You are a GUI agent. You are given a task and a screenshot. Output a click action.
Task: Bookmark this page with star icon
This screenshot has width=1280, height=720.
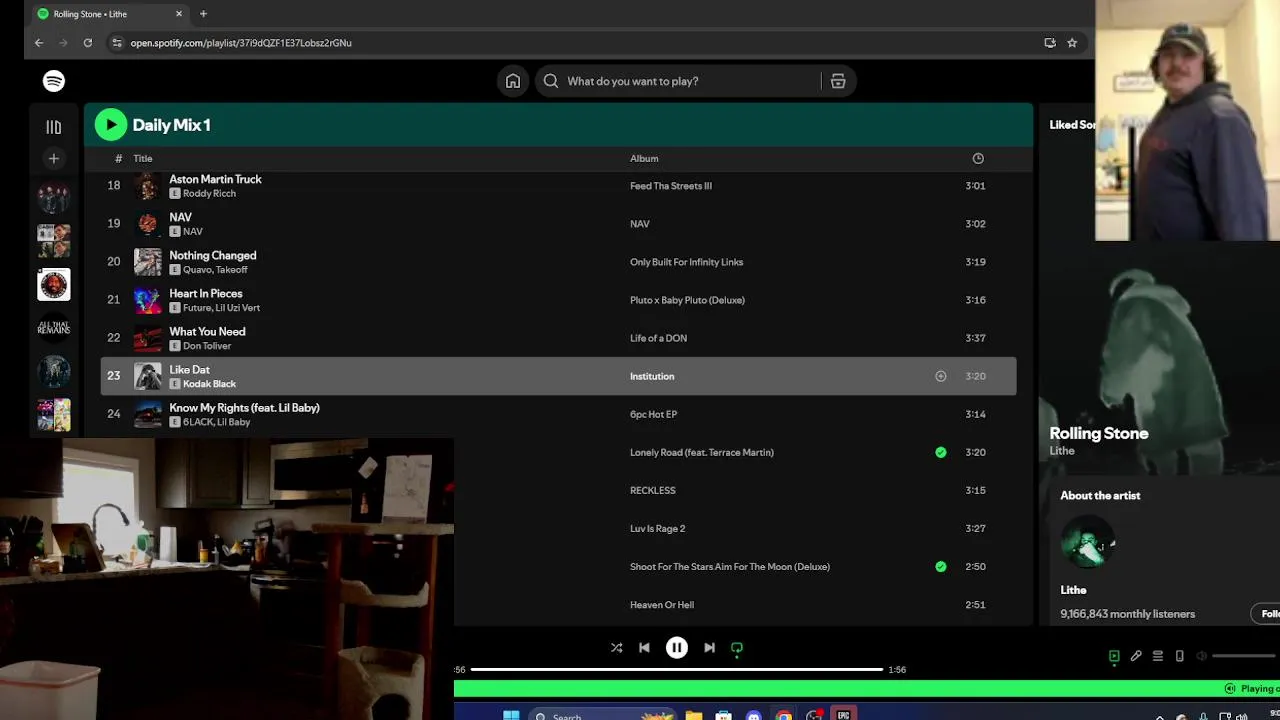(1072, 43)
